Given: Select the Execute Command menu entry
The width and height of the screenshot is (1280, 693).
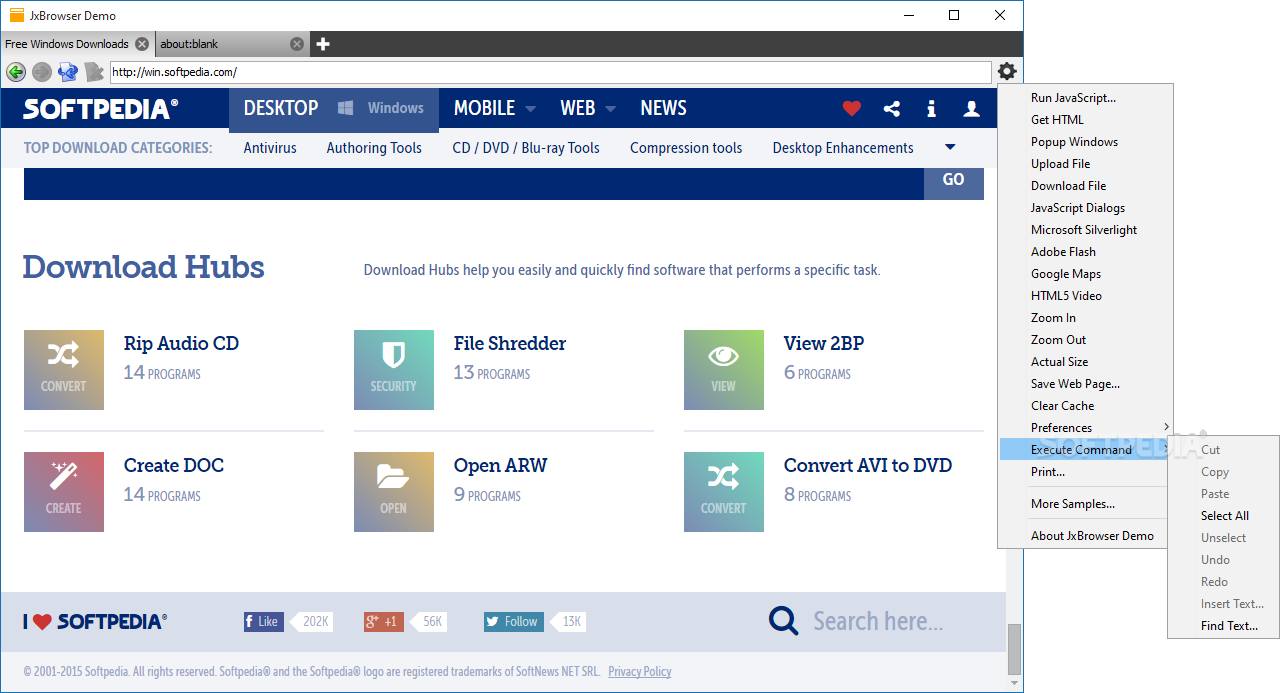Looking at the screenshot, I should pos(1086,450).
